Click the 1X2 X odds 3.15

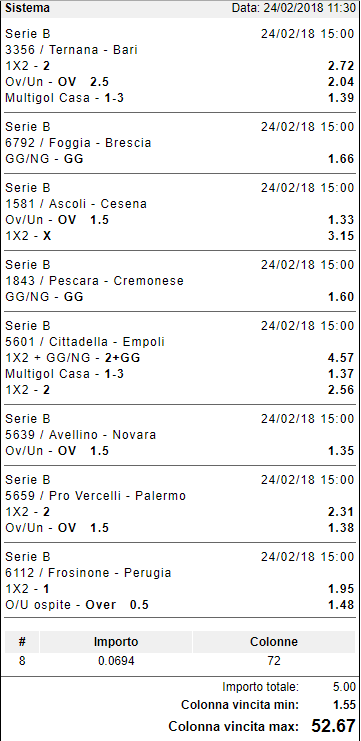(x=341, y=235)
